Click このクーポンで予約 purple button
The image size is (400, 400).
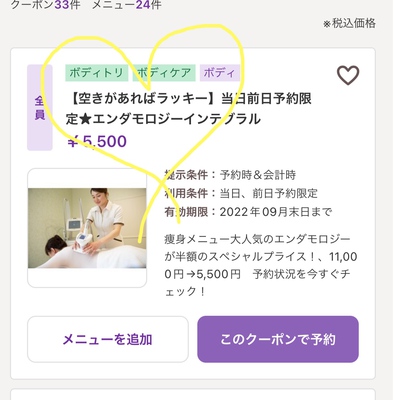(x=278, y=339)
